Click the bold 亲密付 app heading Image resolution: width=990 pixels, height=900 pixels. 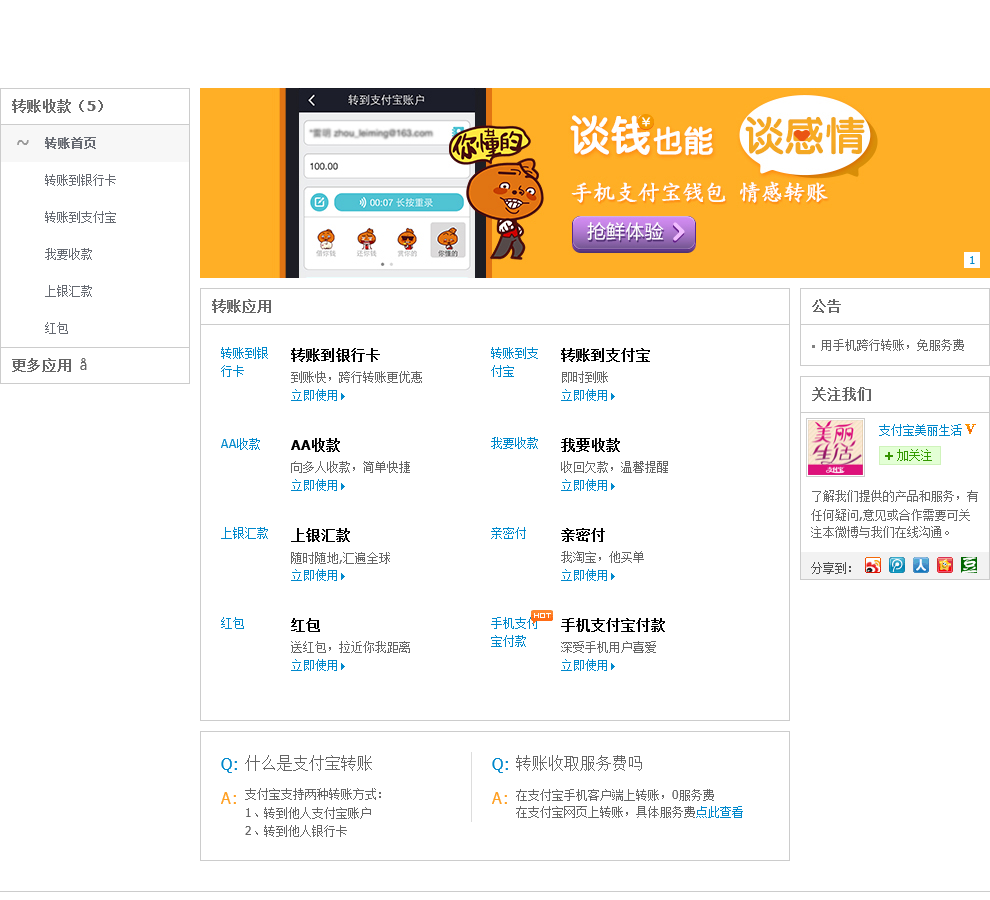(x=583, y=536)
